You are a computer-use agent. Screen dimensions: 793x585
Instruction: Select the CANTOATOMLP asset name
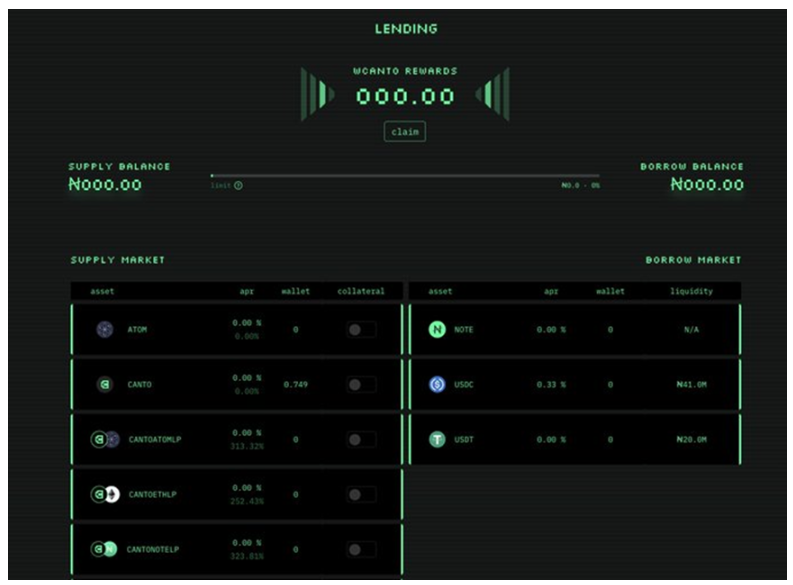(155, 439)
